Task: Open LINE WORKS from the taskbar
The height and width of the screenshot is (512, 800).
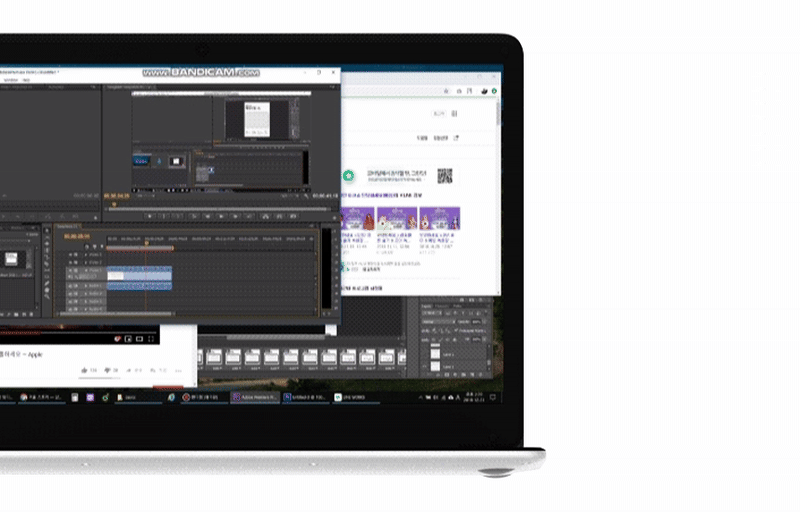Action: (x=352, y=397)
